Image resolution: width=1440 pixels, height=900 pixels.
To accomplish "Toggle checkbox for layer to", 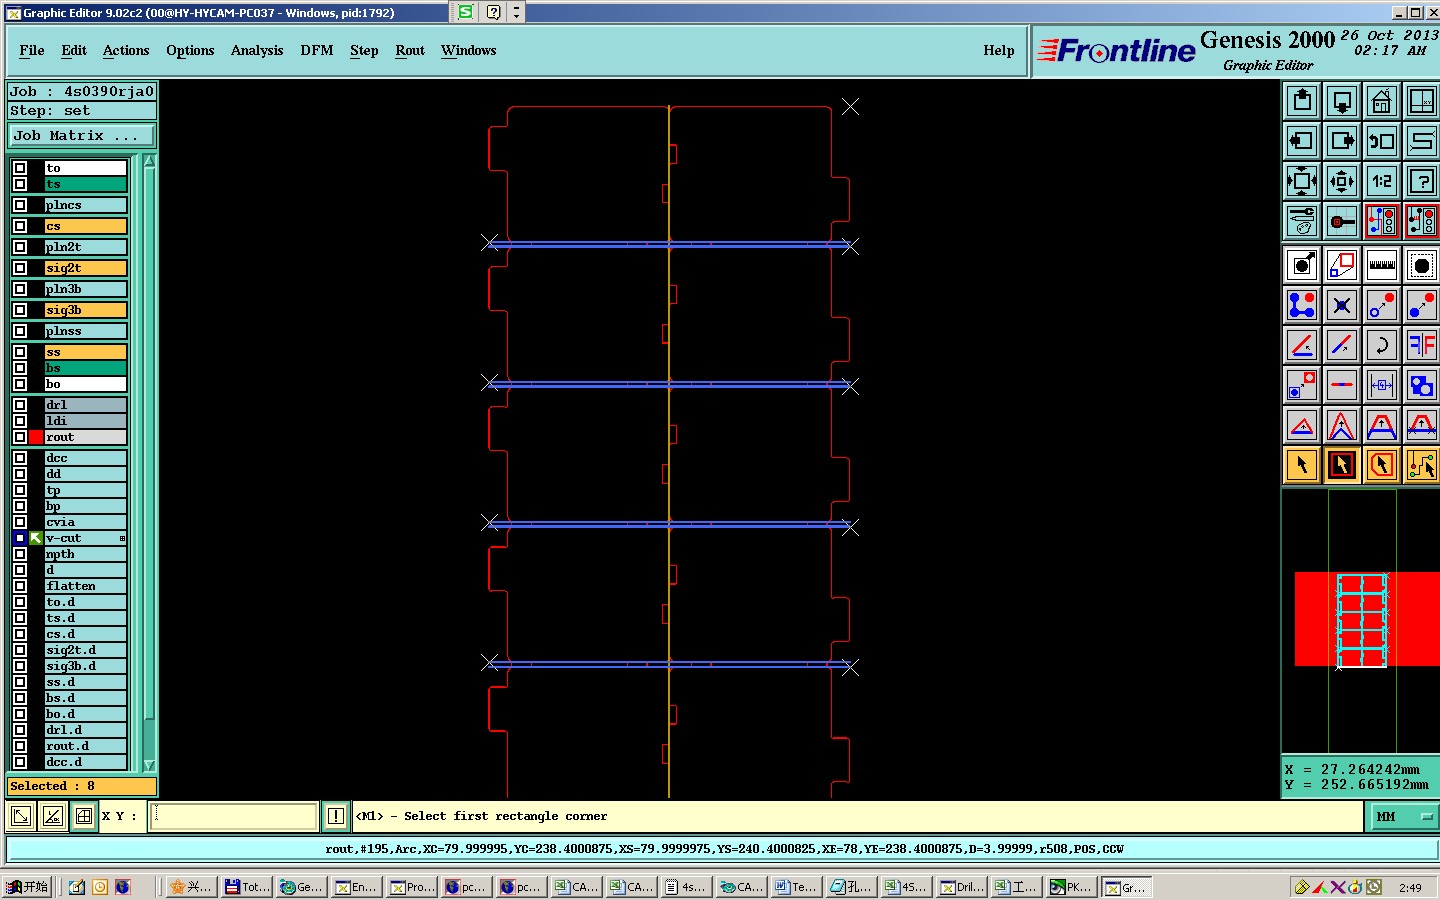I will pos(20,168).
